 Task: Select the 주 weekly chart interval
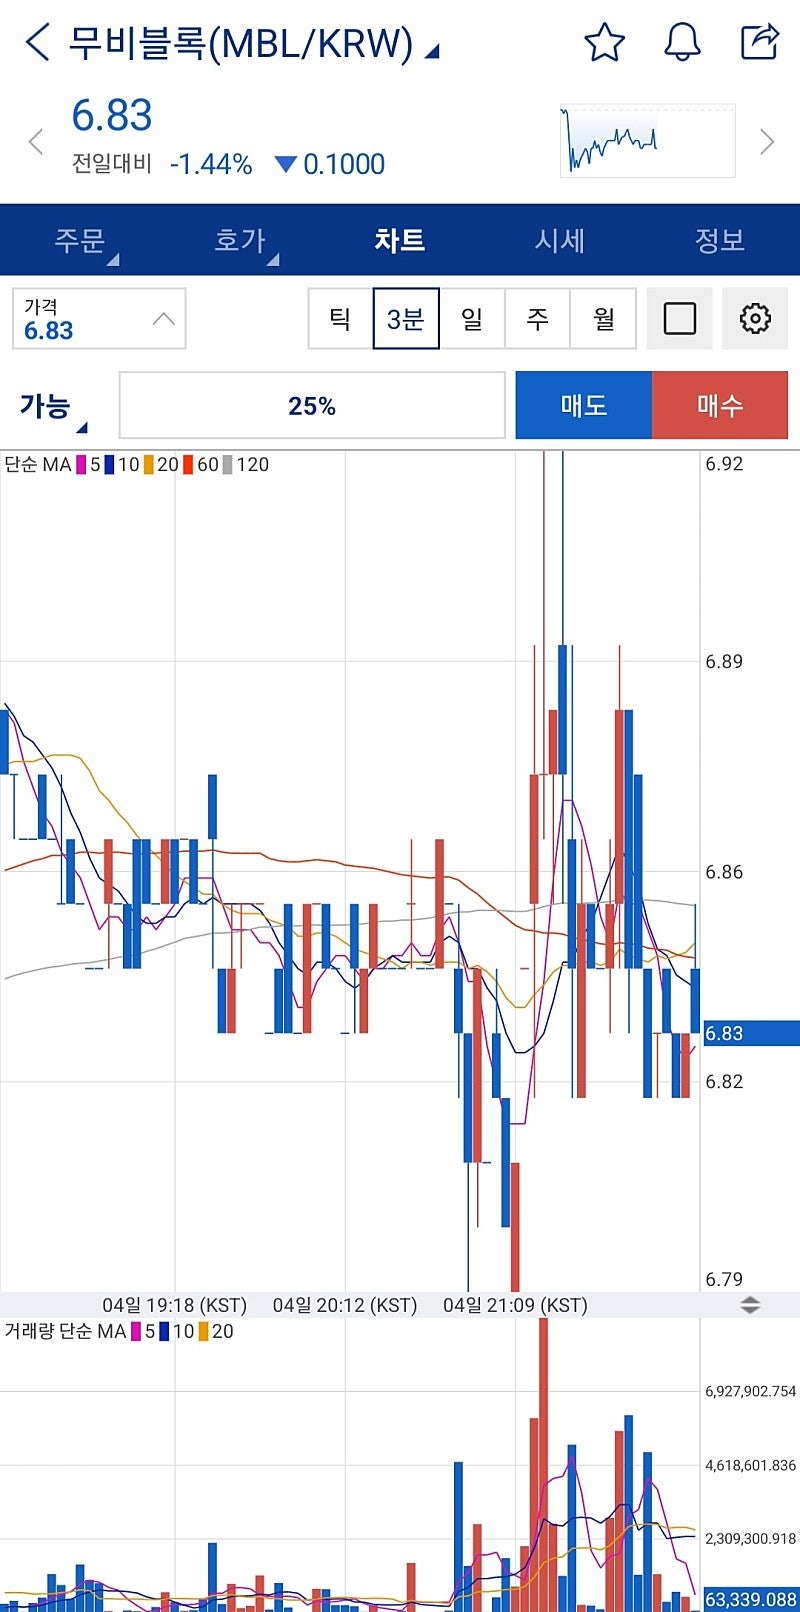[538, 319]
